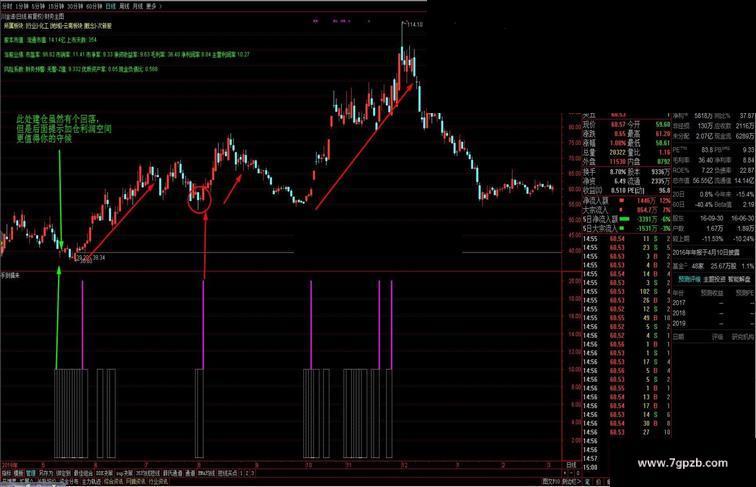This screenshot has width=756, height=487.
Task: Click the 最低 value 58.61
Action: pyautogui.click(x=662, y=143)
